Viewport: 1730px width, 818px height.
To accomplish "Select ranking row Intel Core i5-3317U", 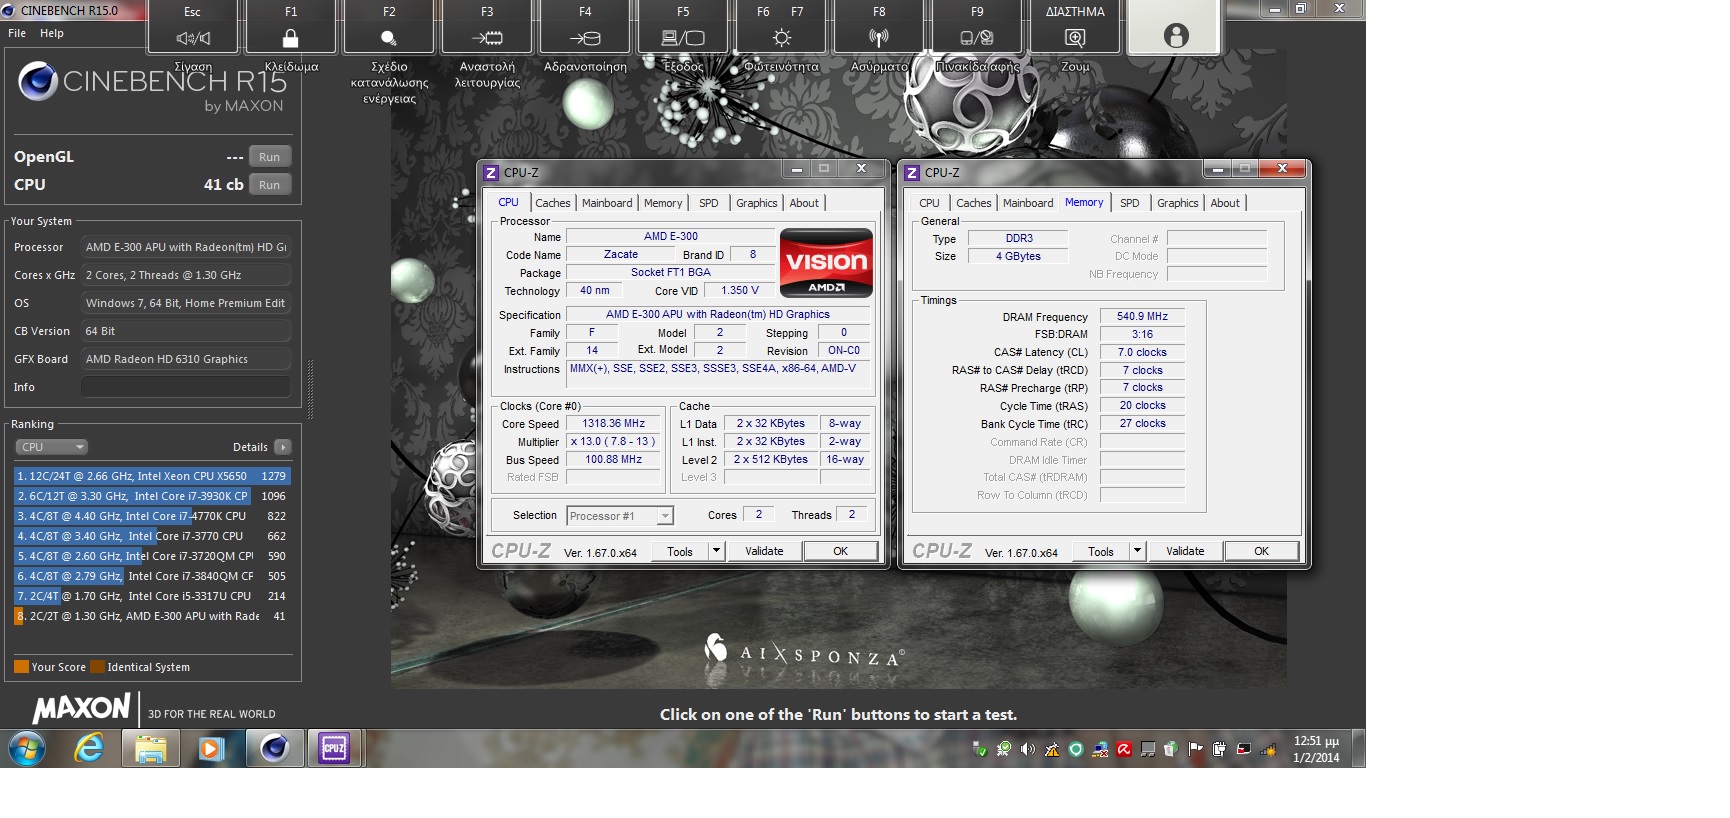I will tap(152, 596).
